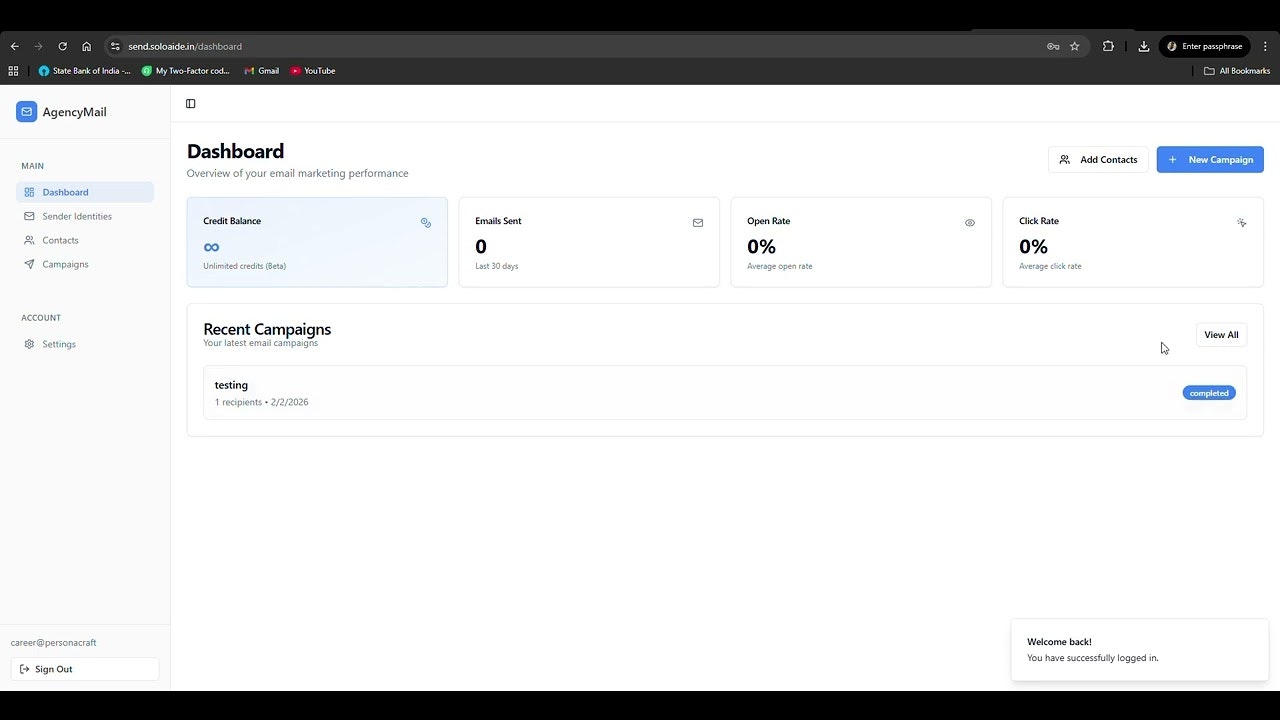Reload the page with the refresh icon
Screen dimensions: 1280x720
pos(63,46)
